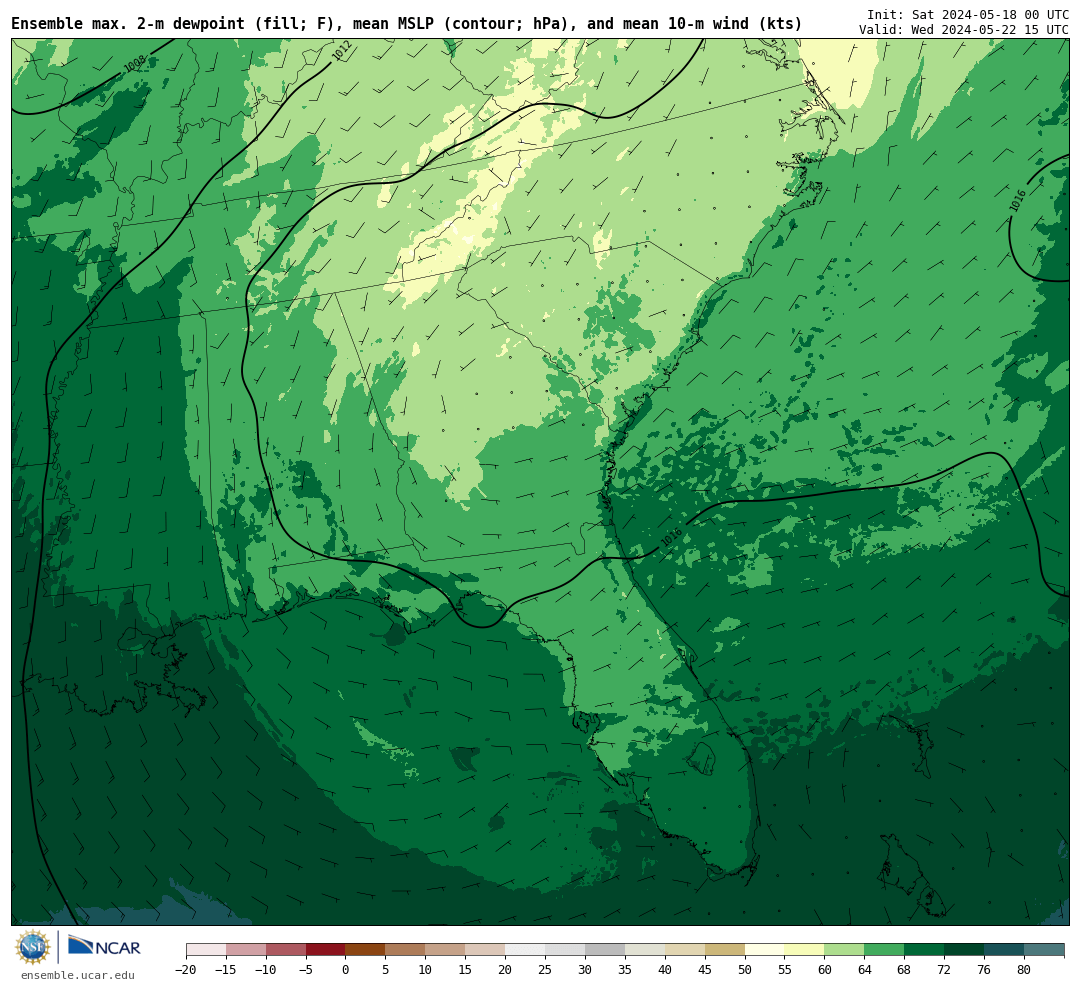This screenshot has width=1080, height=988.
Task: Pick the -20 to -15 light pink colorbar swatch
Action: tap(206, 950)
